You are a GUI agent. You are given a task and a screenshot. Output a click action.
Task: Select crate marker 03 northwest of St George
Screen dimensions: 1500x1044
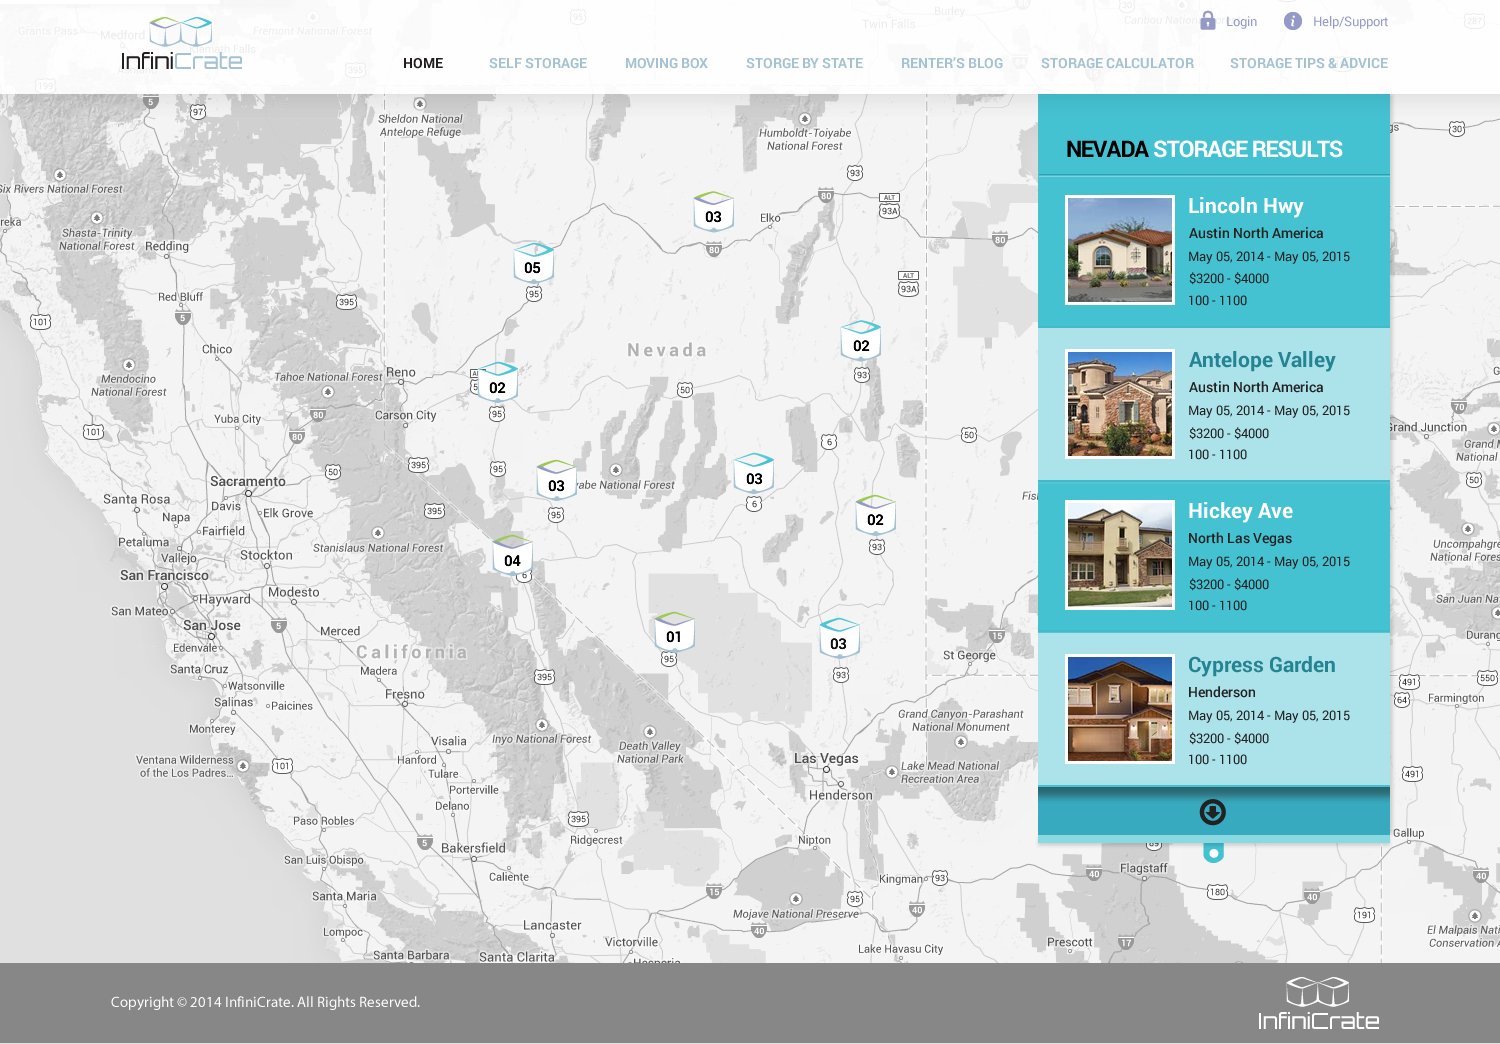tap(838, 640)
